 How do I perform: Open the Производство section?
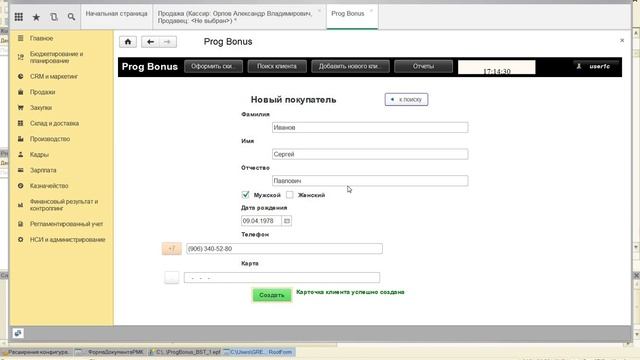coord(50,139)
